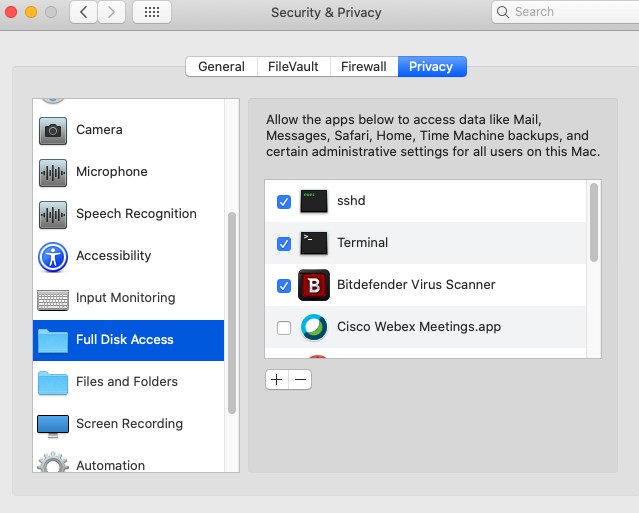
Task: Uncheck the sshd full disk access checkbox
Action: tap(284, 201)
